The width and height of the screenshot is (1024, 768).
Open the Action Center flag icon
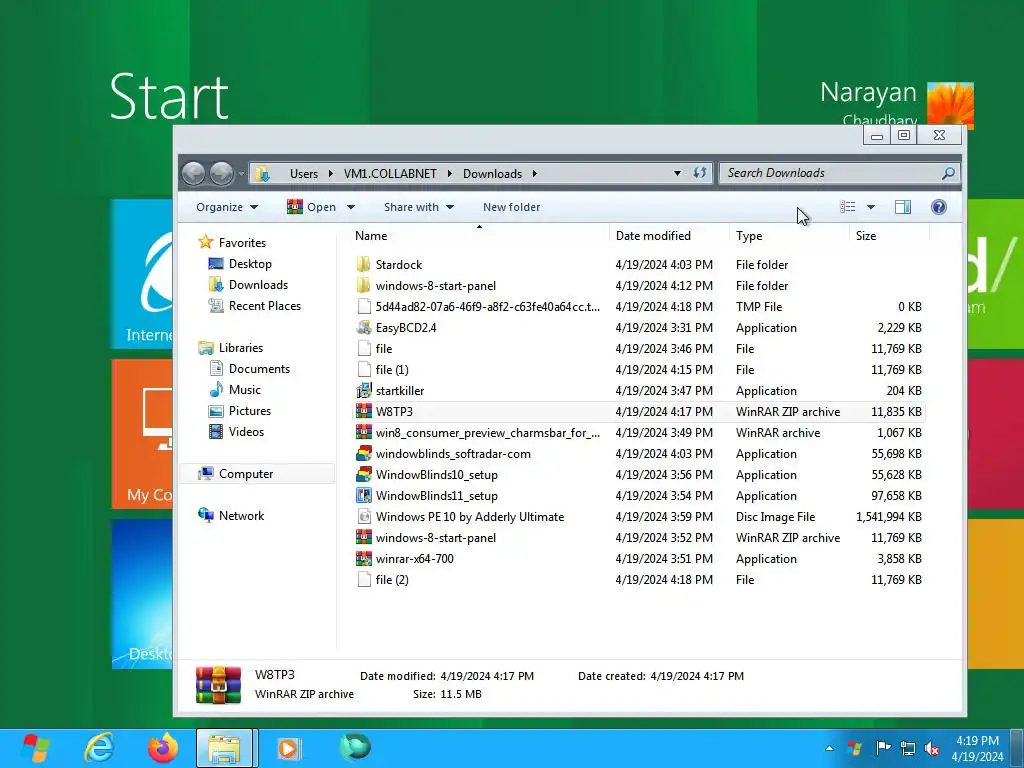(x=883, y=748)
